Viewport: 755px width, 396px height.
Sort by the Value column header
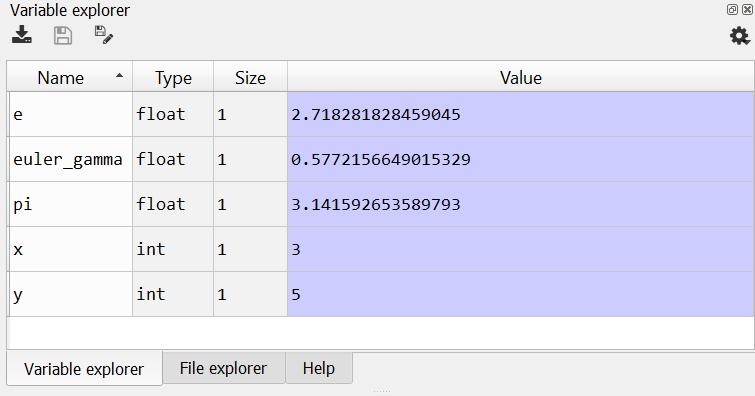pyautogui.click(x=521, y=77)
